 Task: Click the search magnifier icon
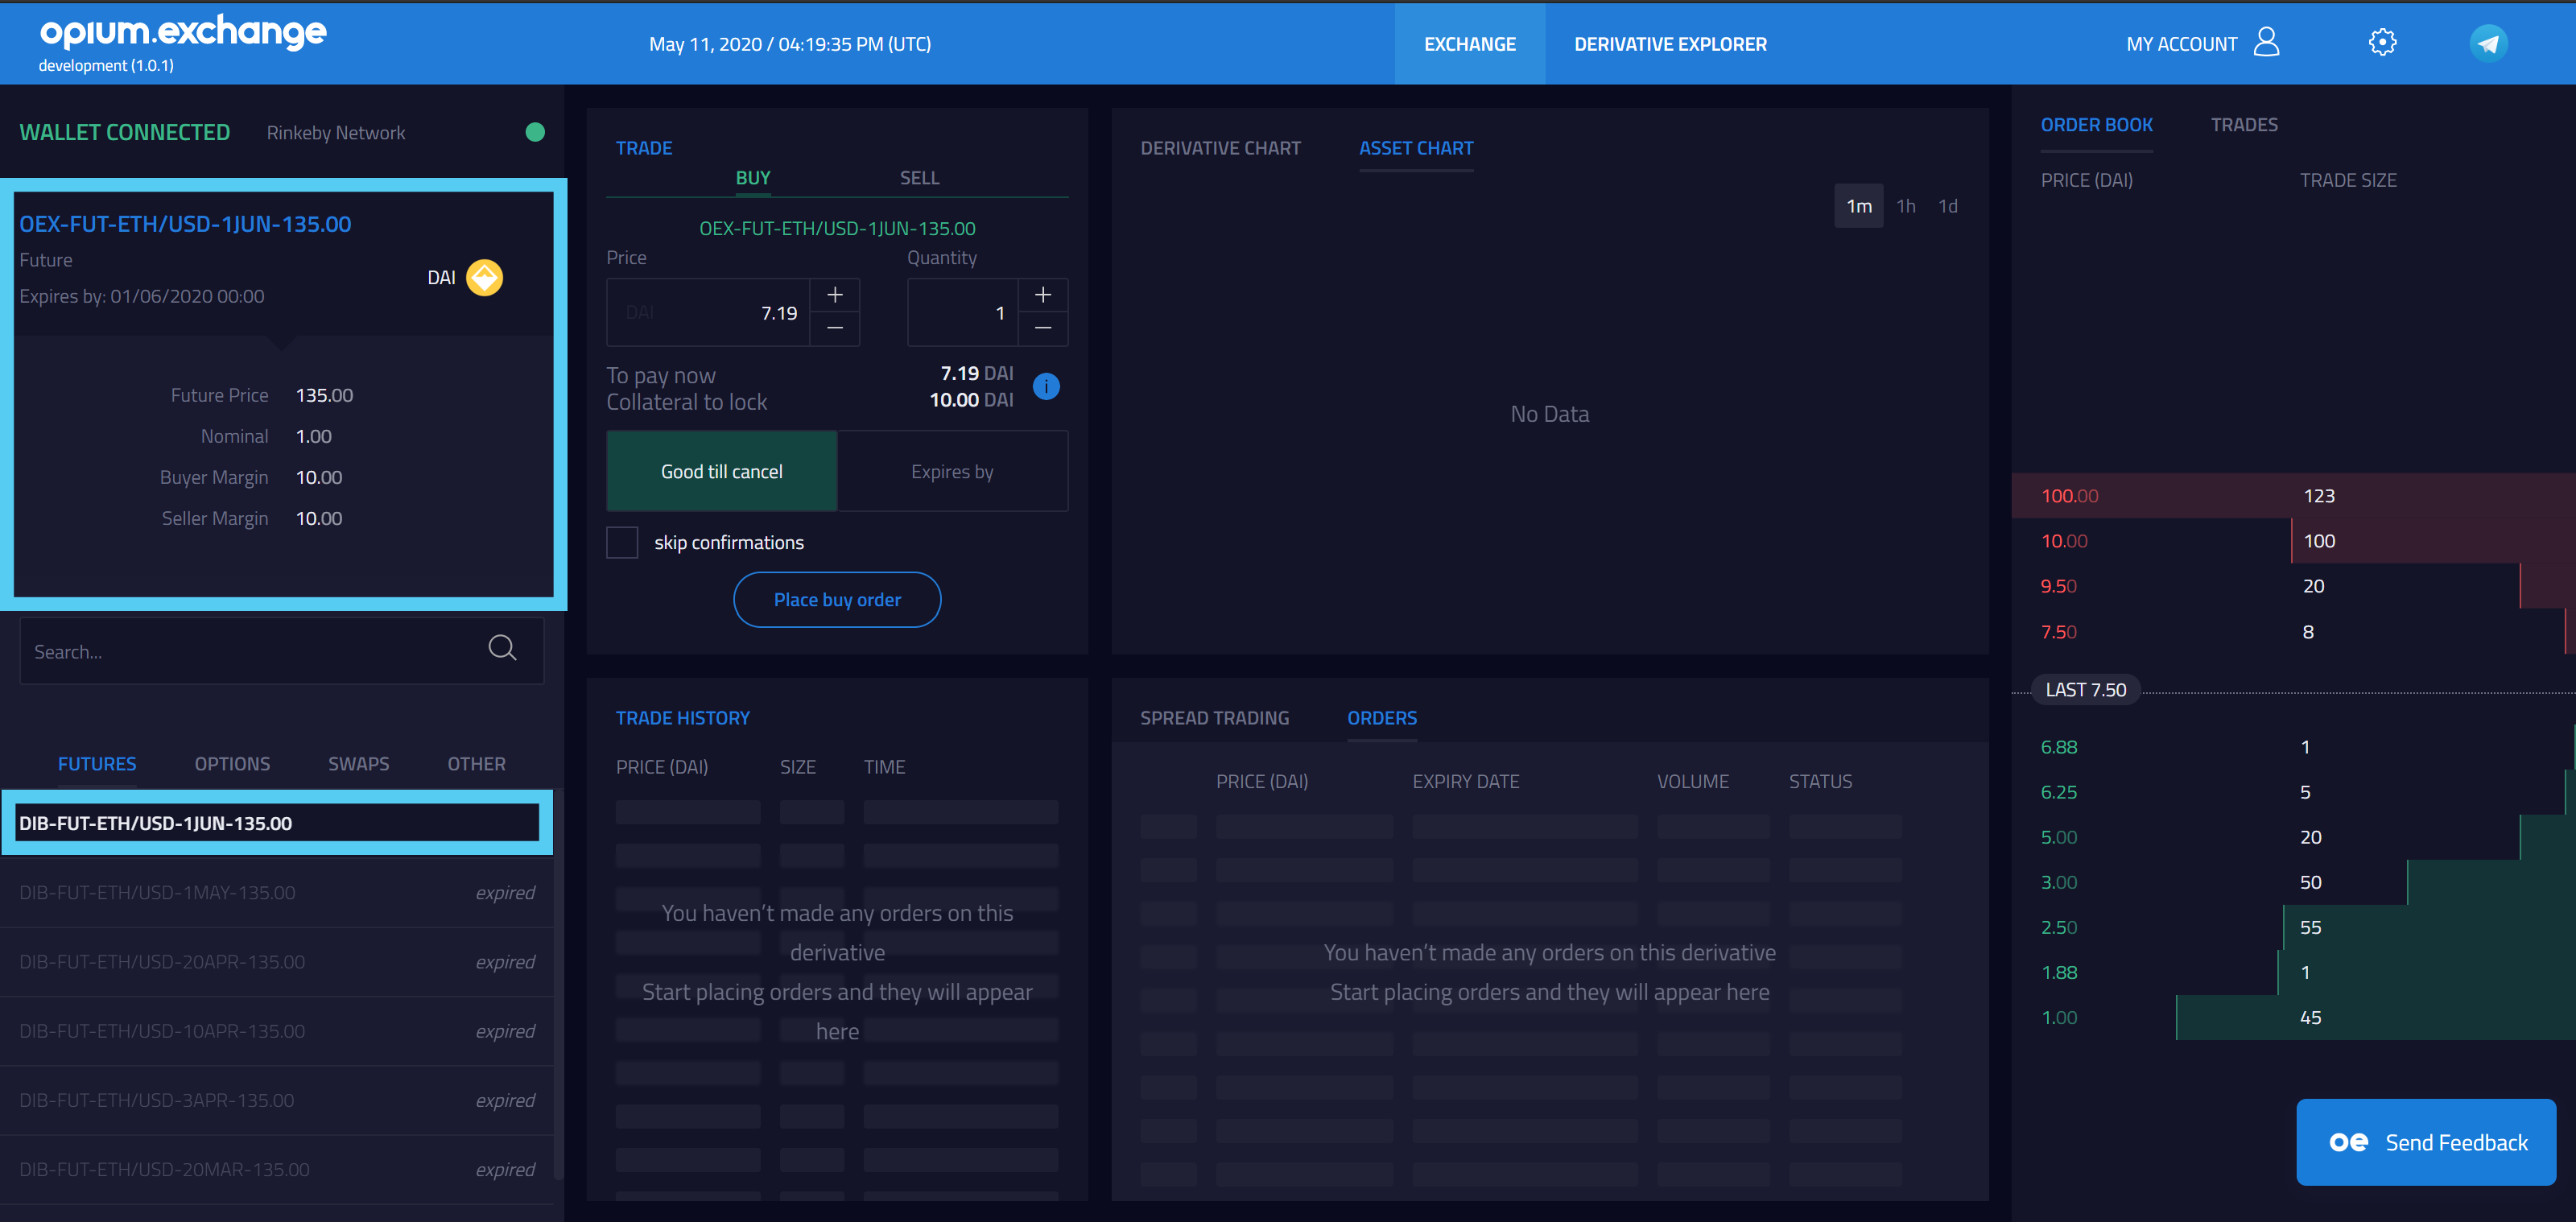pyautogui.click(x=502, y=649)
